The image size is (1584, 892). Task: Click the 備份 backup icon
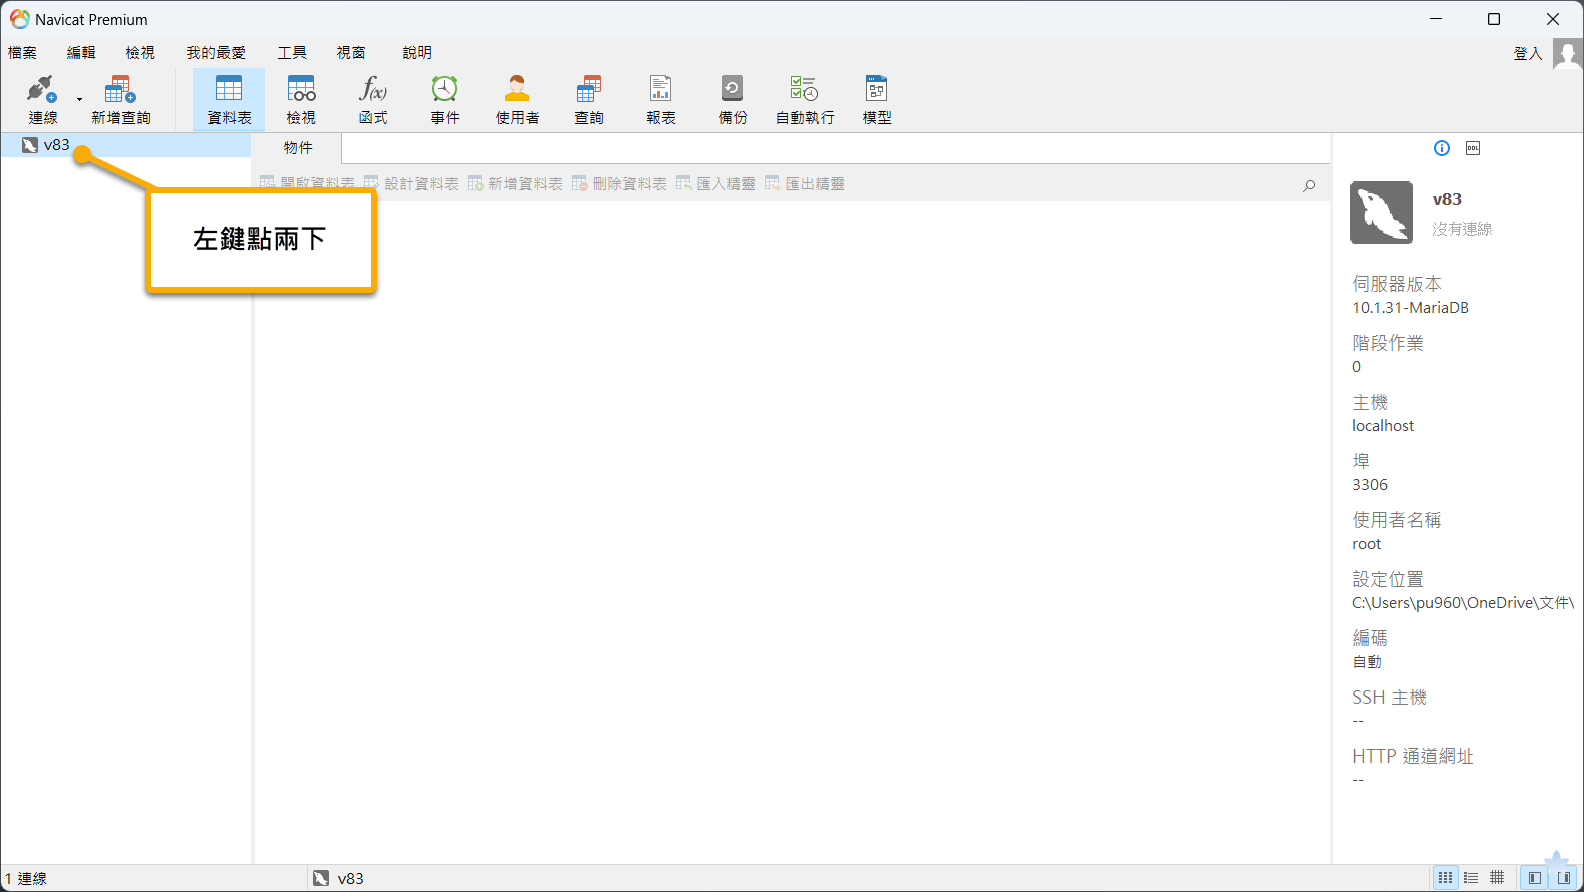pos(733,99)
